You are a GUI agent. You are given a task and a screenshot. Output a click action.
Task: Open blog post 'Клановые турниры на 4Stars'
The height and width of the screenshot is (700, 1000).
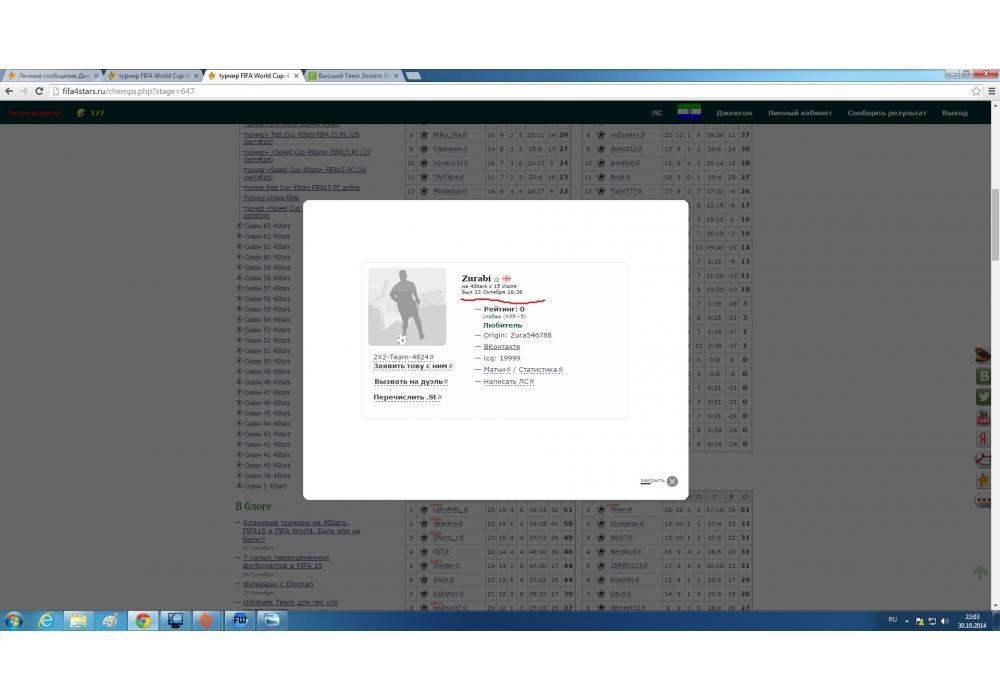(301, 530)
